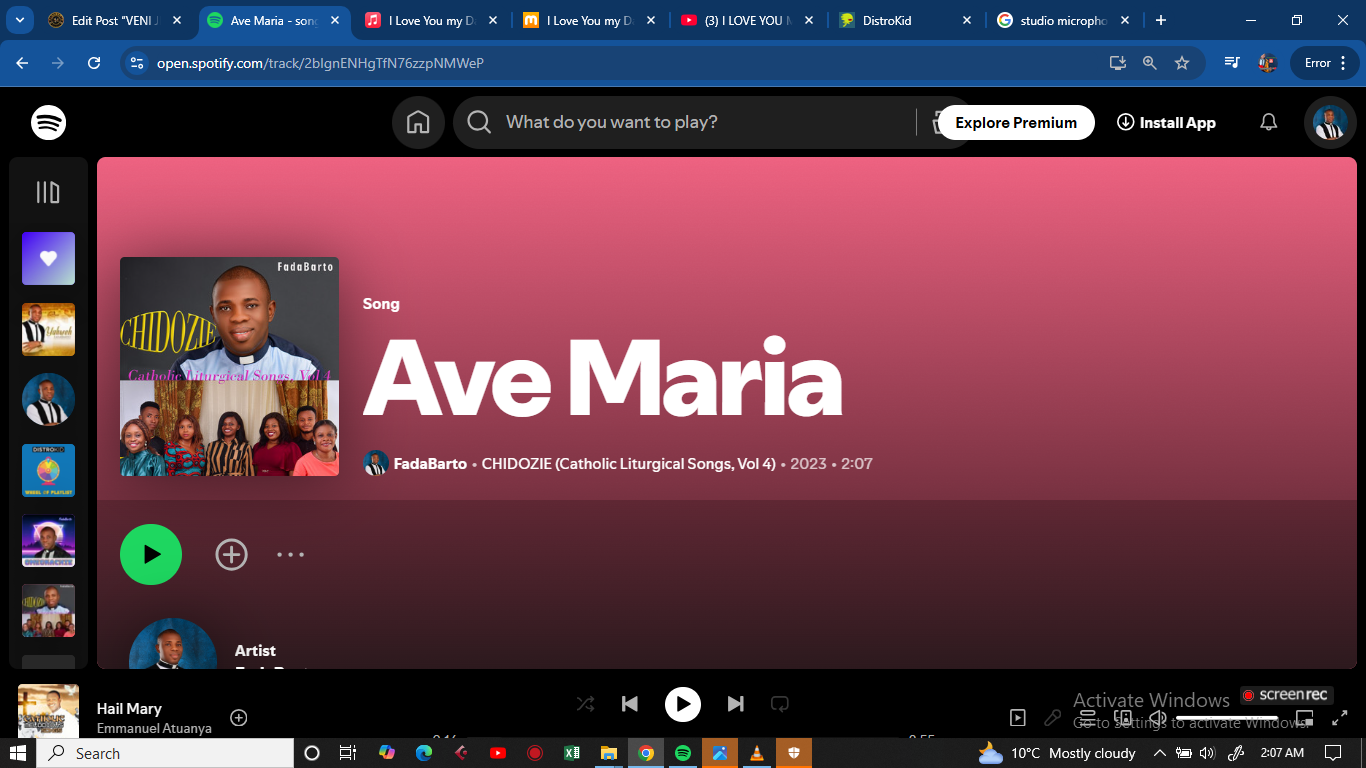Open the purple-cover album in sidebar
1366x768 pixels.
48,541
